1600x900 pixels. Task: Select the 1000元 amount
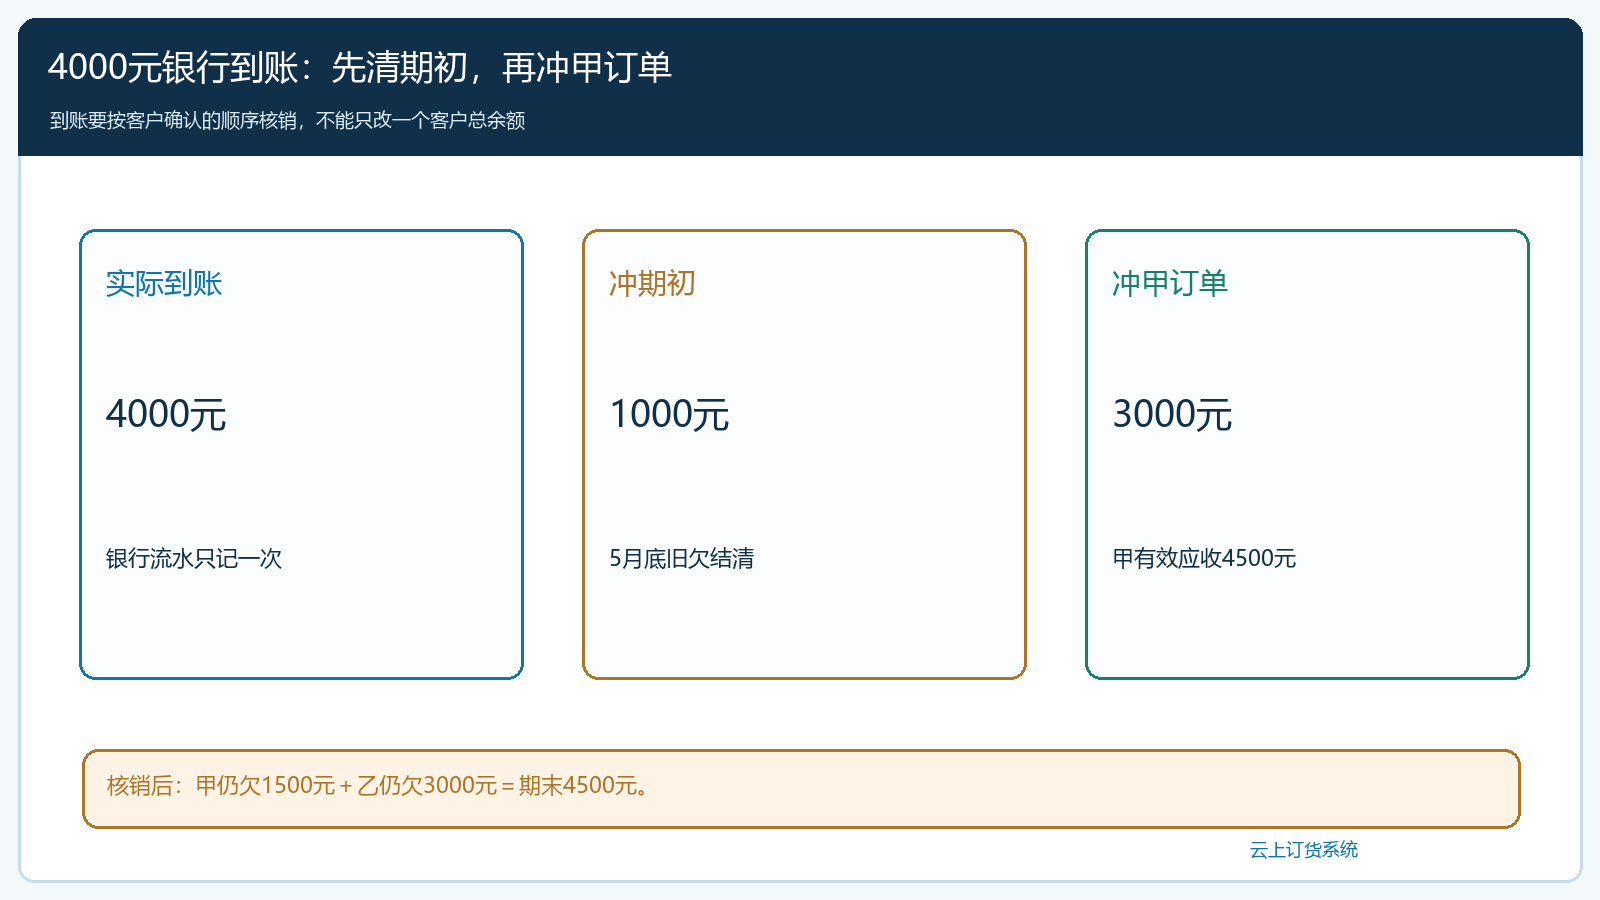click(x=669, y=414)
